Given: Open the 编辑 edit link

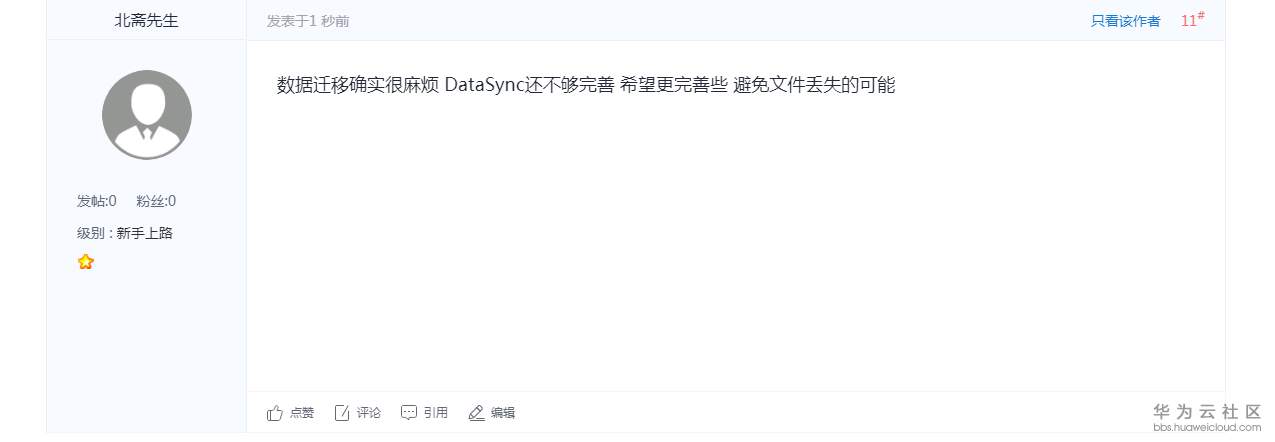Looking at the screenshot, I should tap(503, 413).
